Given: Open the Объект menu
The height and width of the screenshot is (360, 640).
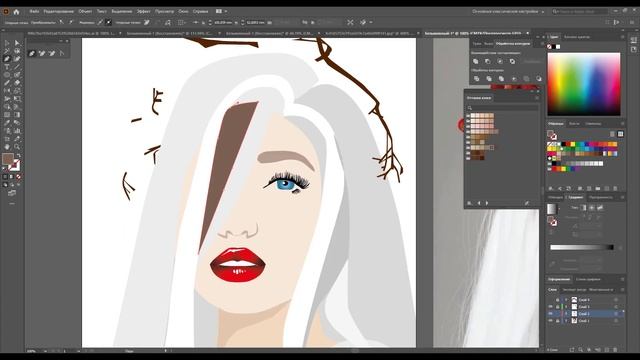Looking at the screenshot, I should [x=85, y=11].
